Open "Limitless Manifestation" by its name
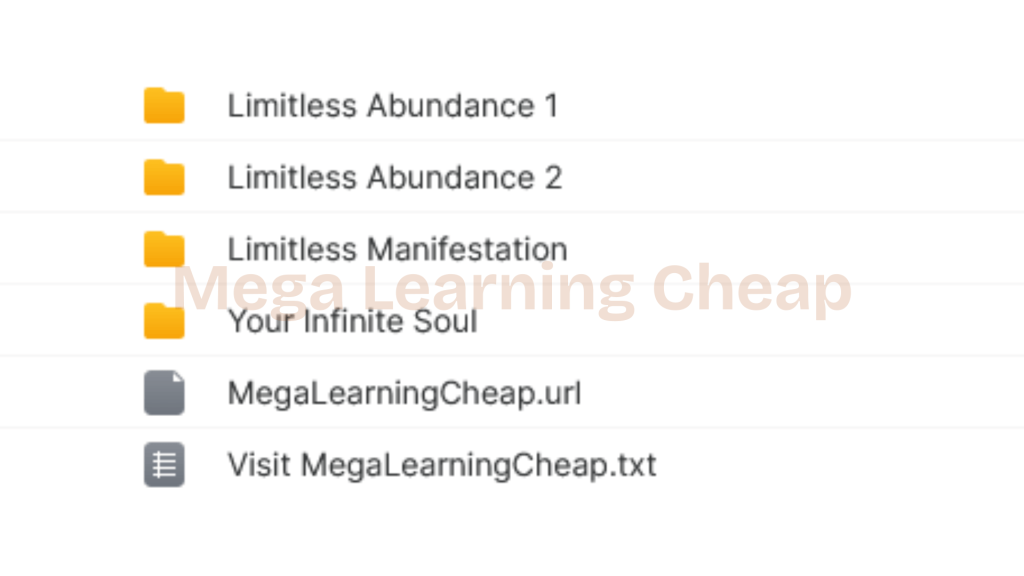 click(397, 249)
